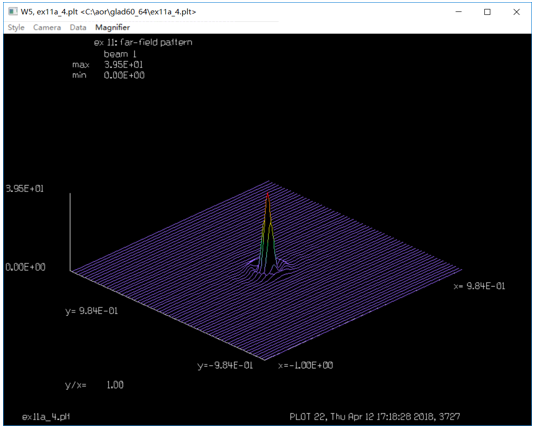Click the red peak of the far-field spike
The width and height of the screenshot is (535, 429).
point(268,195)
